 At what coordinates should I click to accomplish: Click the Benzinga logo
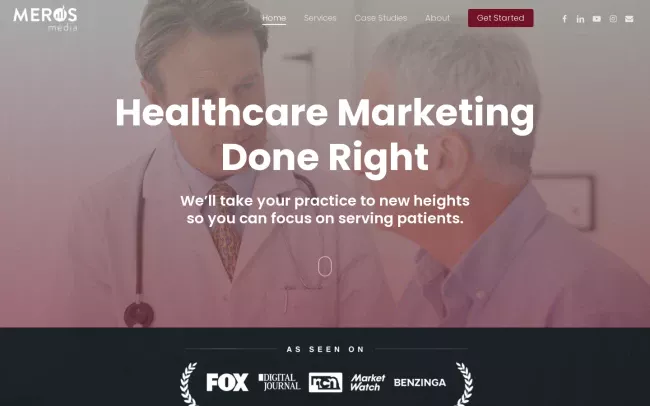point(420,382)
